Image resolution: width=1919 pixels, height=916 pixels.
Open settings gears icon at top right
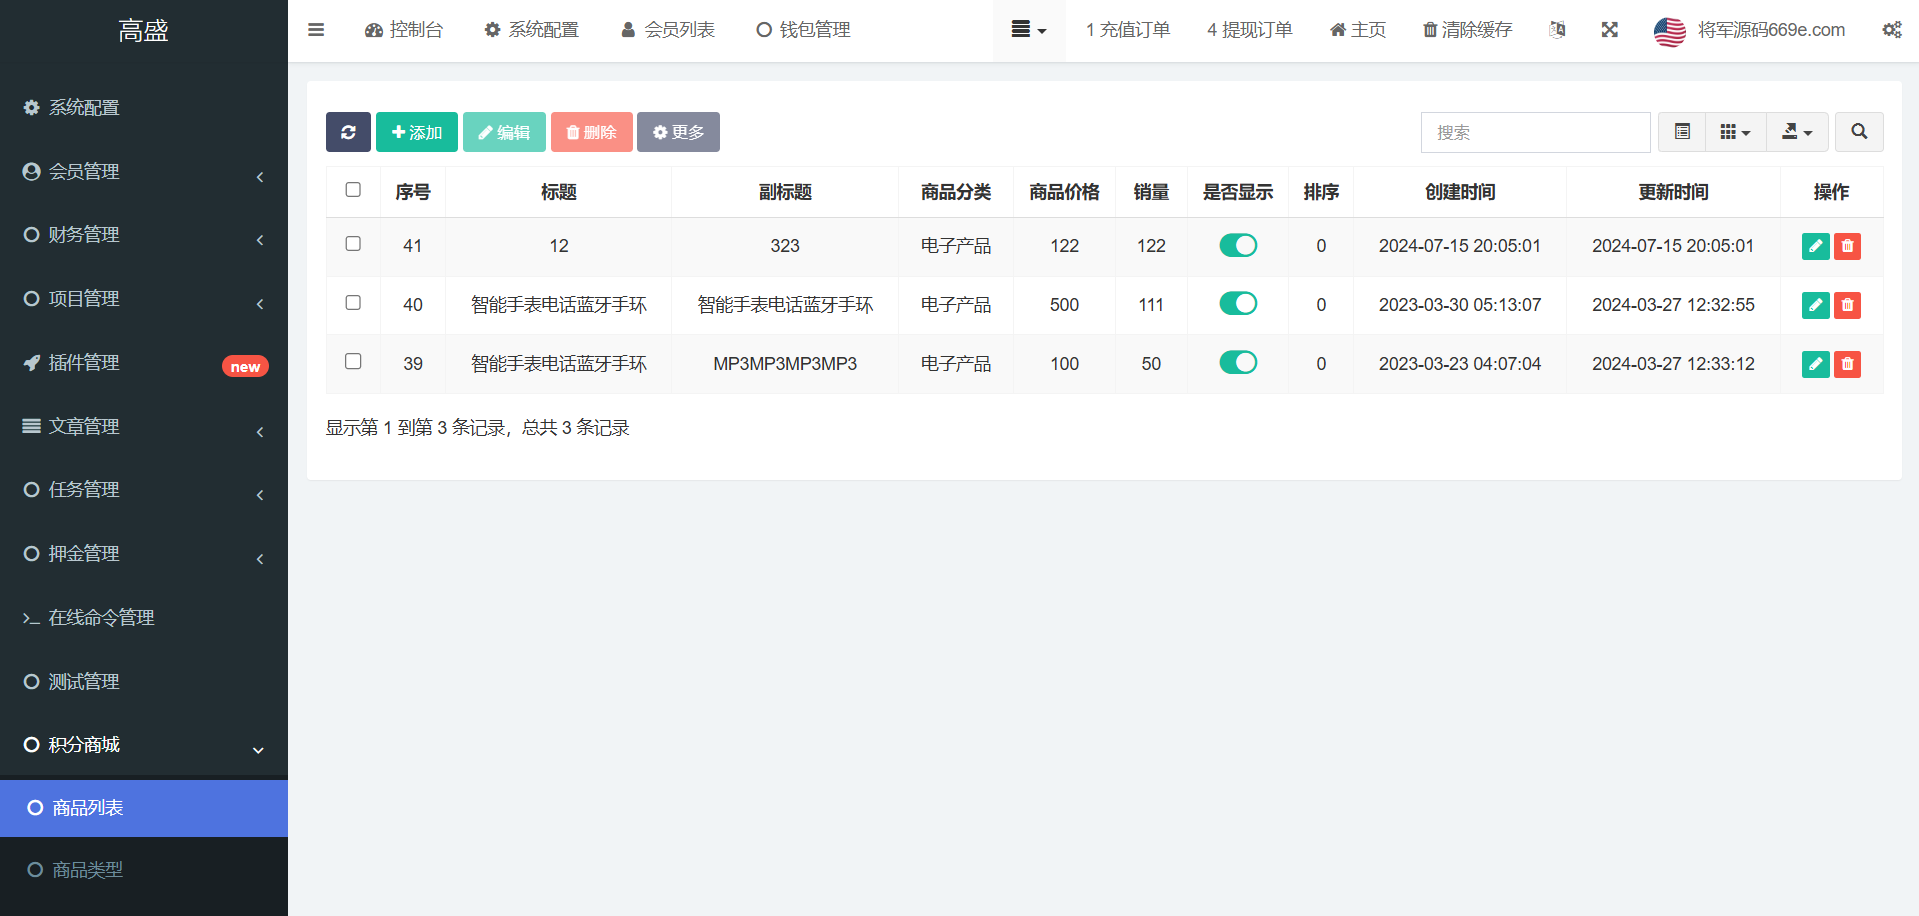[x=1891, y=30]
